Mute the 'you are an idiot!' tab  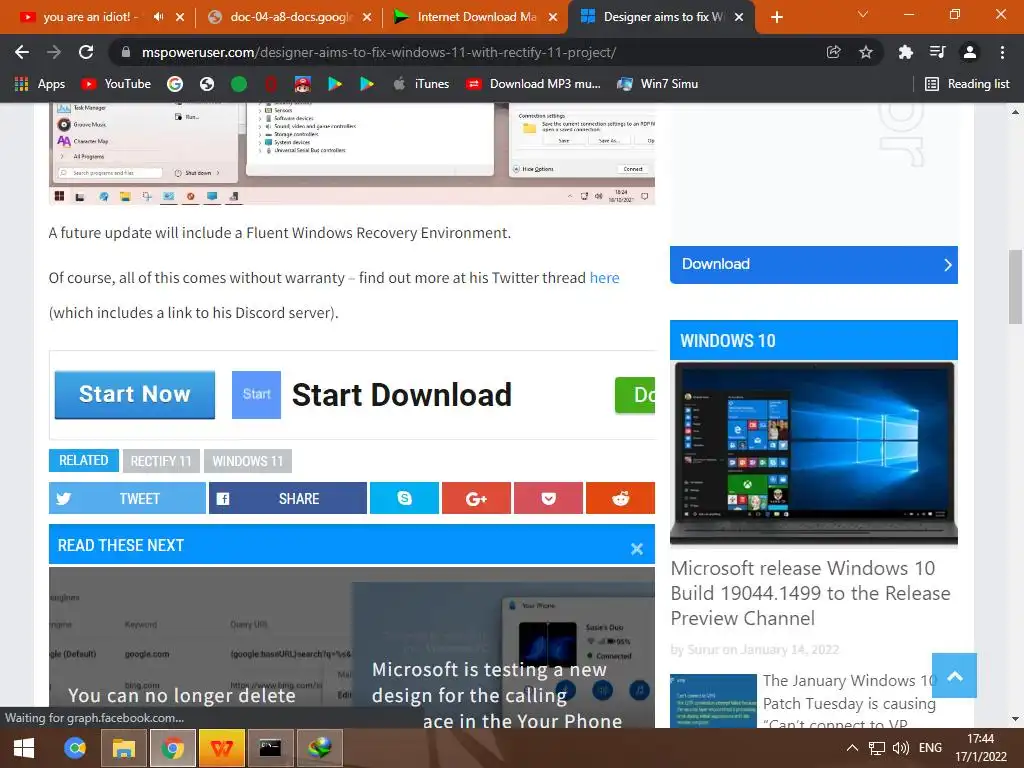point(158,17)
